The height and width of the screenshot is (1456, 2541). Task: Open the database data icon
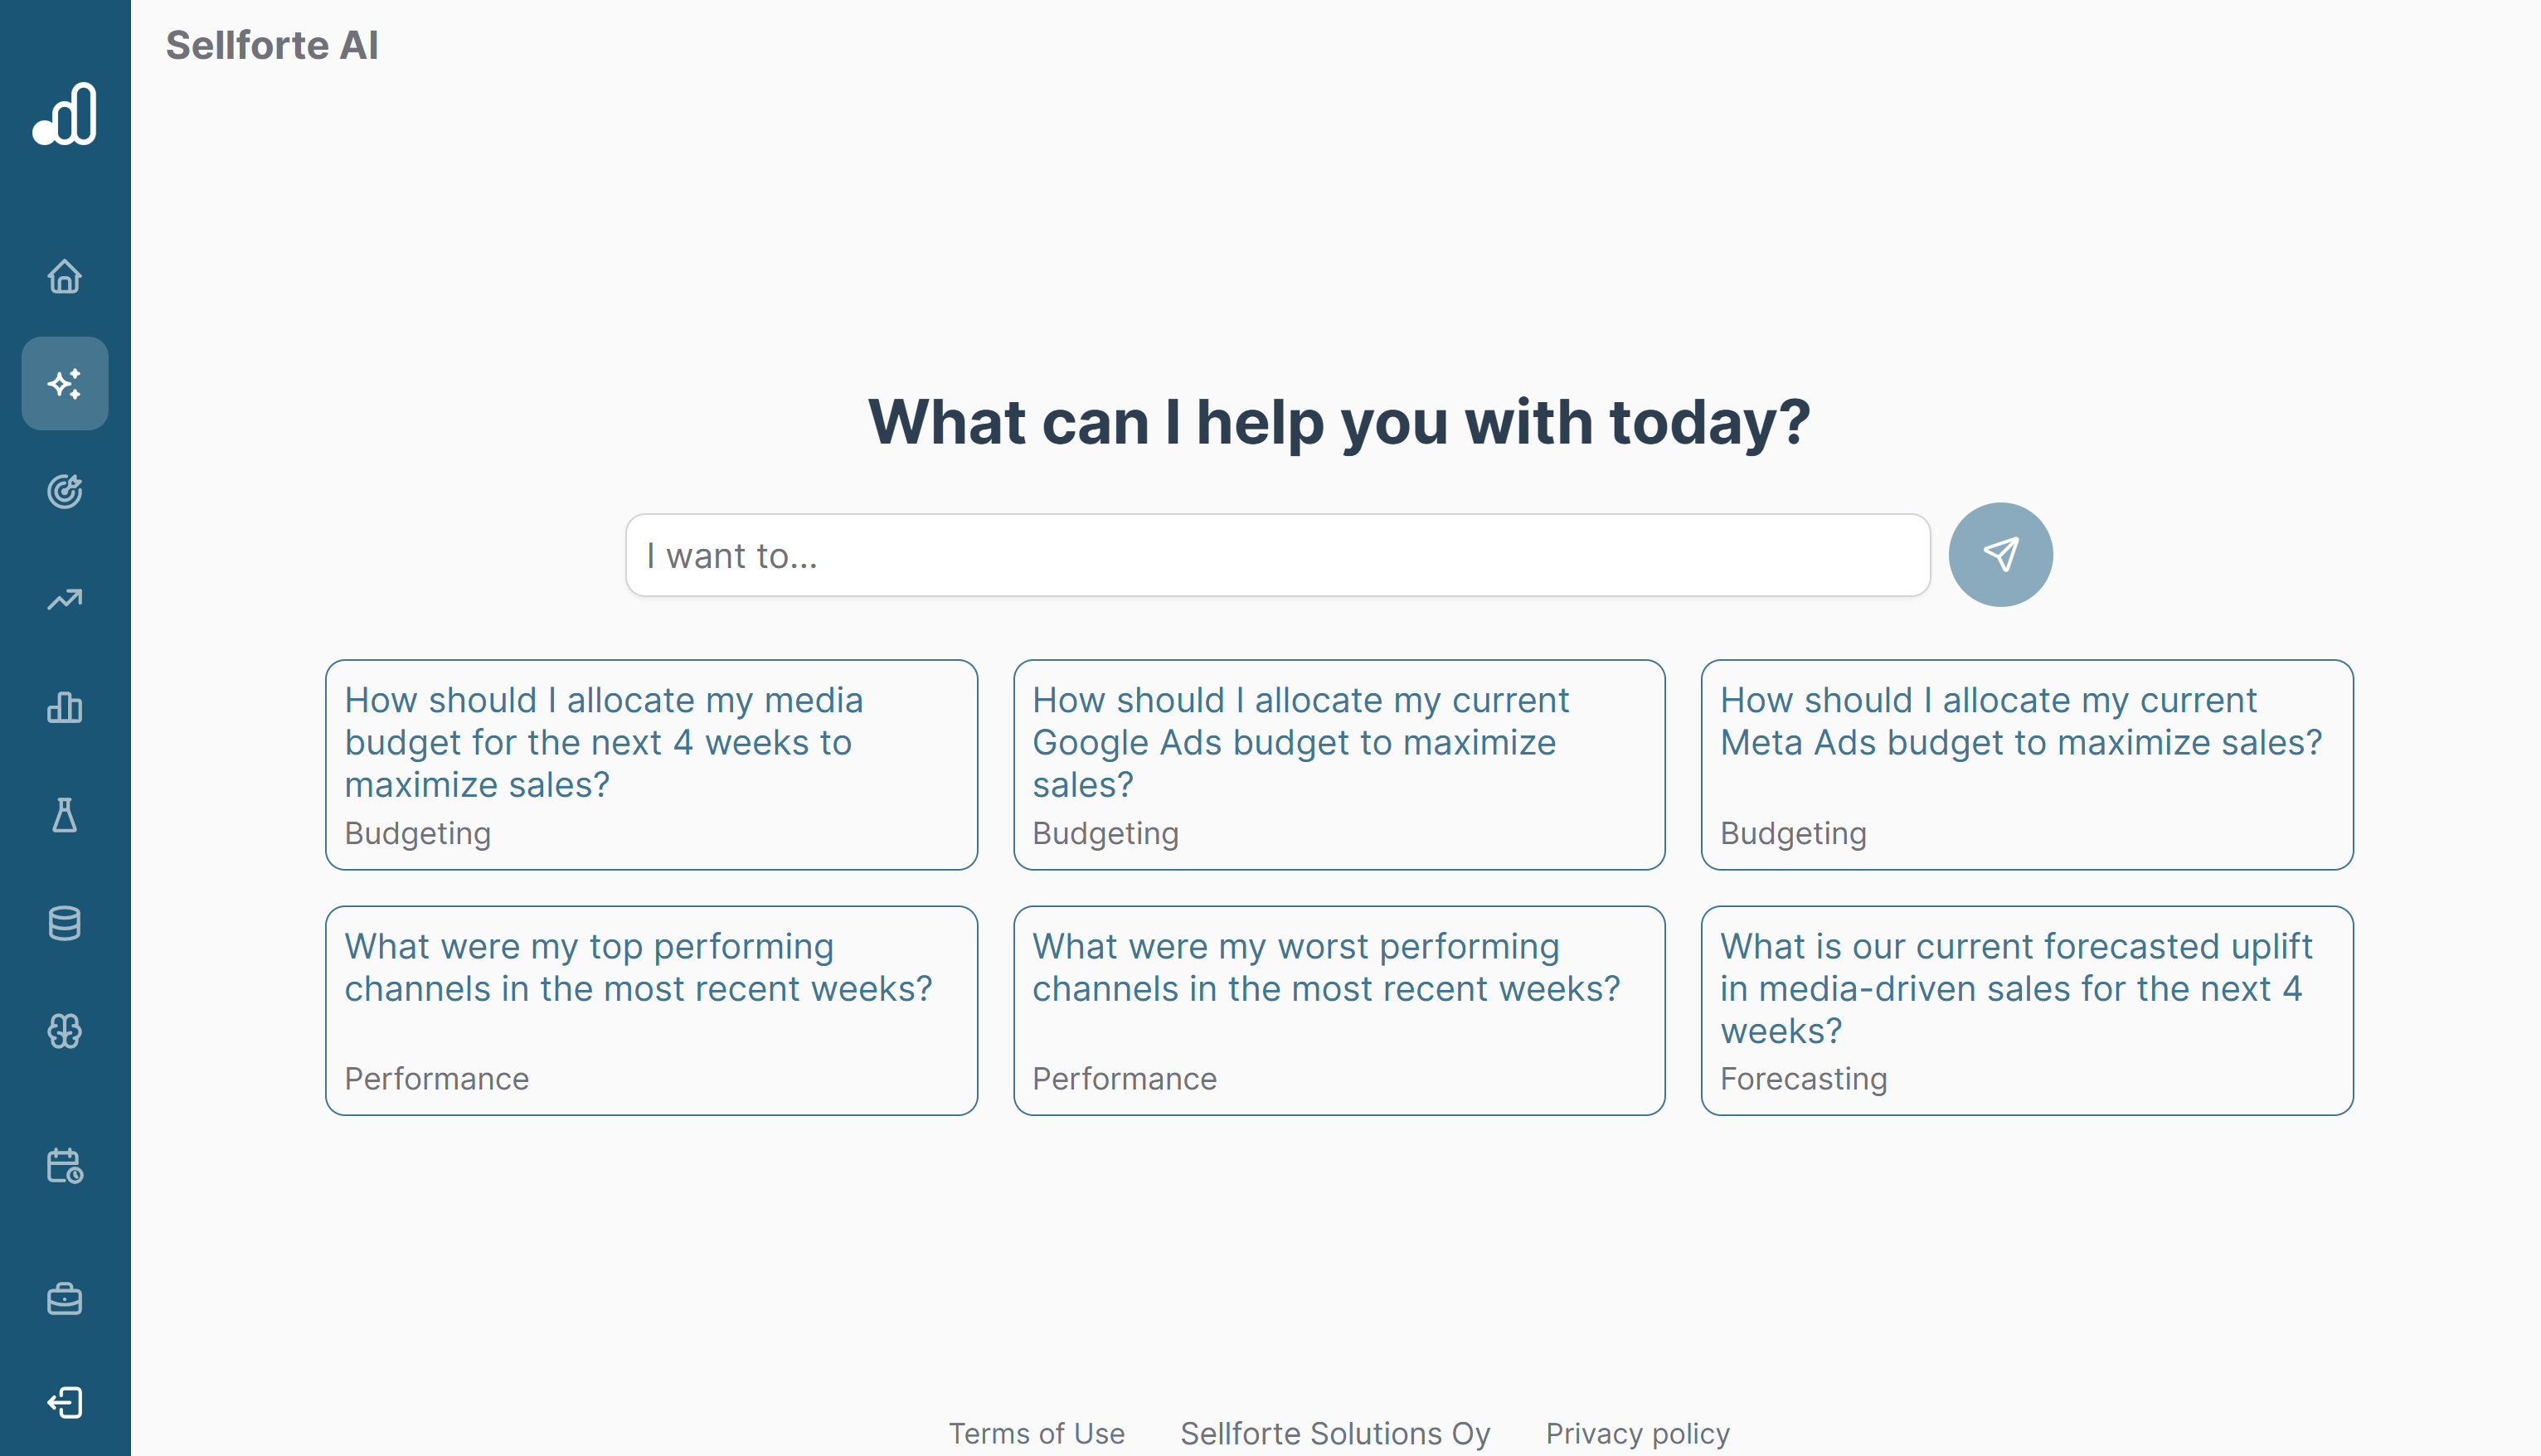tap(64, 923)
